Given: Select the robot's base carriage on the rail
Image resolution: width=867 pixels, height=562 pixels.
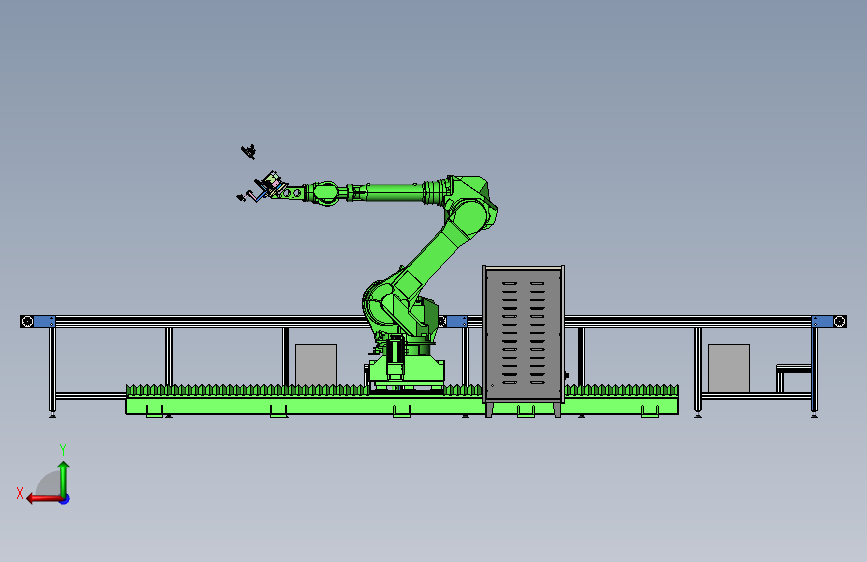Looking at the screenshot, I should (406, 375).
